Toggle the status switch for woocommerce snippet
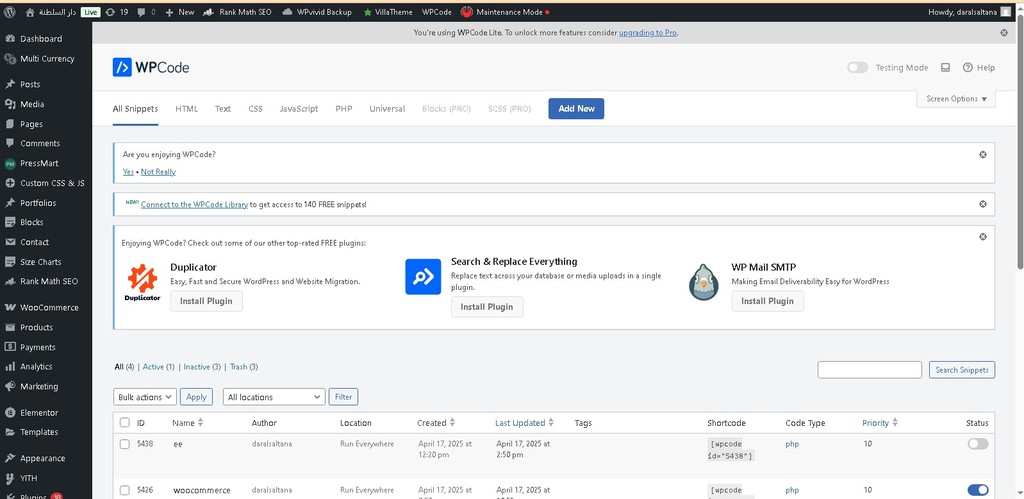The image size is (1024, 499). tap(978, 490)
